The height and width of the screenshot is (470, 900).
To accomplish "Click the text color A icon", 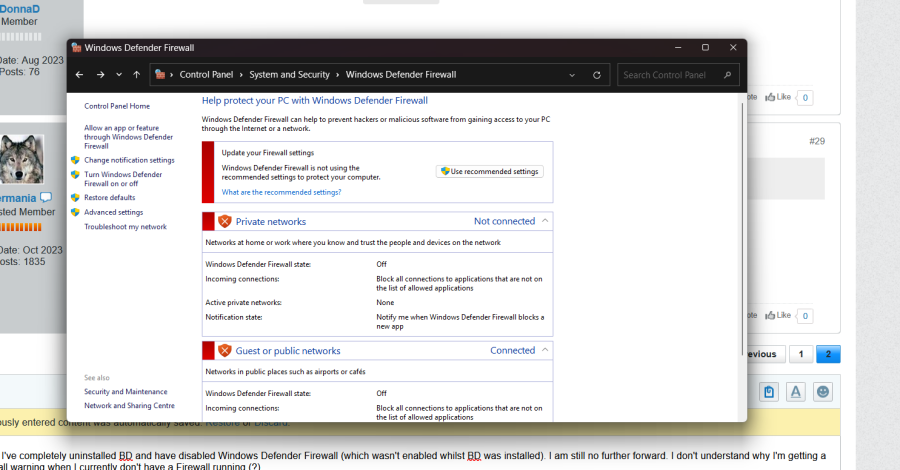I will tap(796, 392).
